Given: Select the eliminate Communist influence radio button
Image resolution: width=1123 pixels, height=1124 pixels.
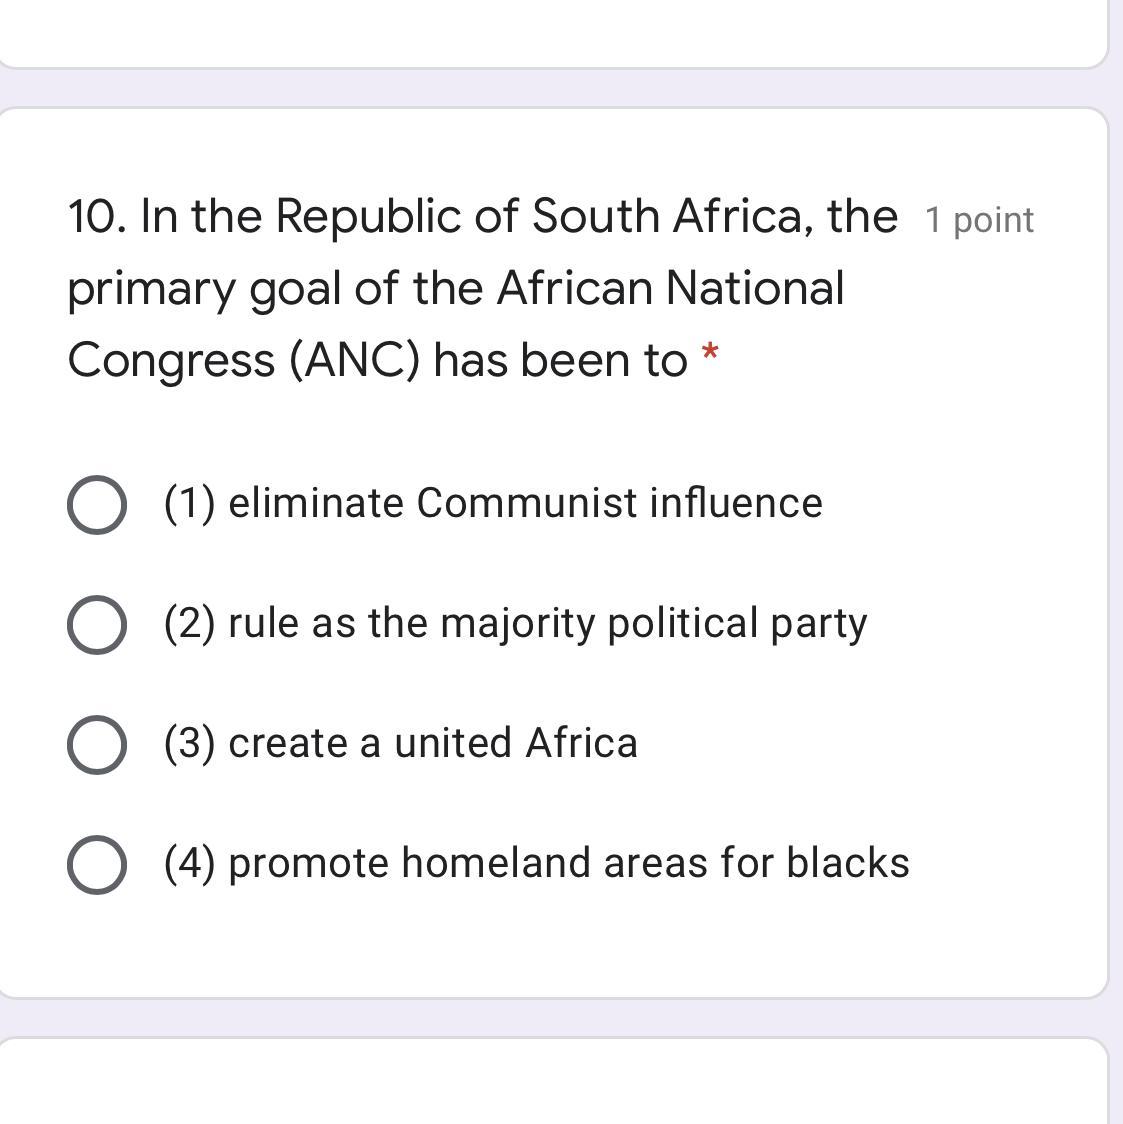Looking at the screenshot, I should pos(96,505).
